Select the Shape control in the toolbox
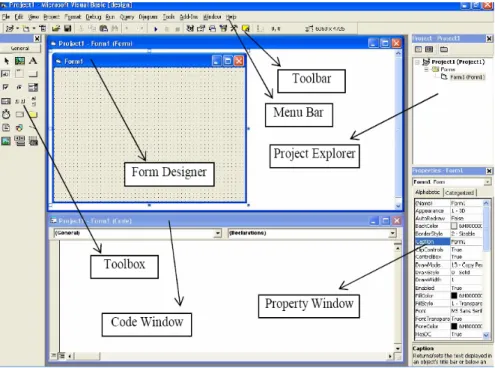The image size is (495, 368). [x=19, y=127]
